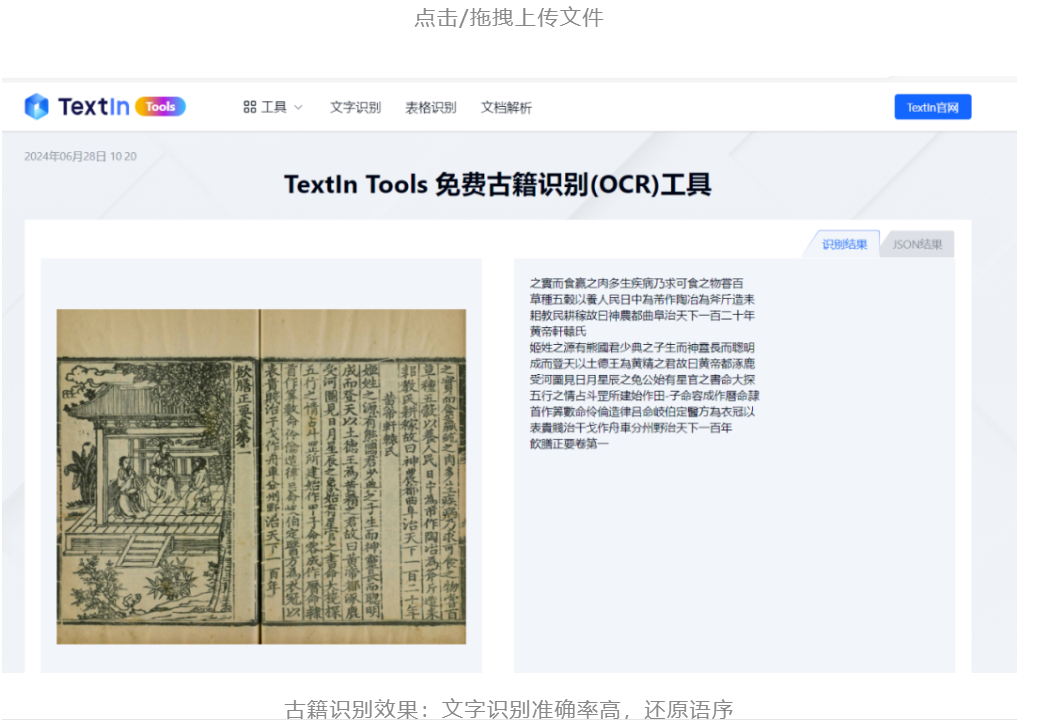1039x724 pixels.
Task: Click the Tools badge beside TextIn
Action: click(x=160, y=107)
